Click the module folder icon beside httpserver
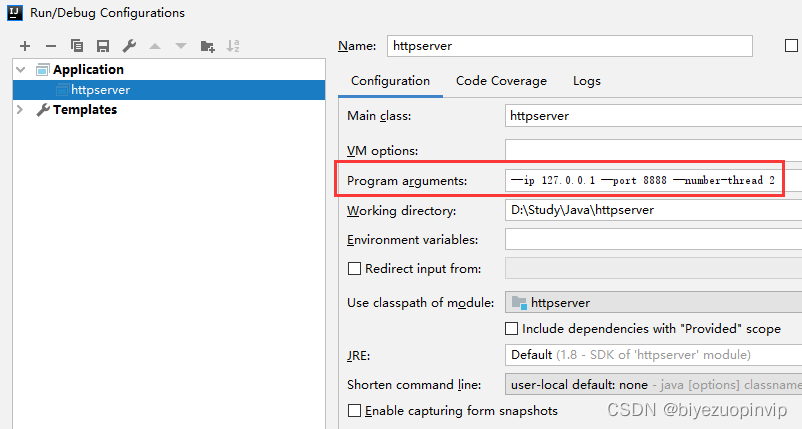Viewport: 802px width, 429px height. click(x=519, y=303)
